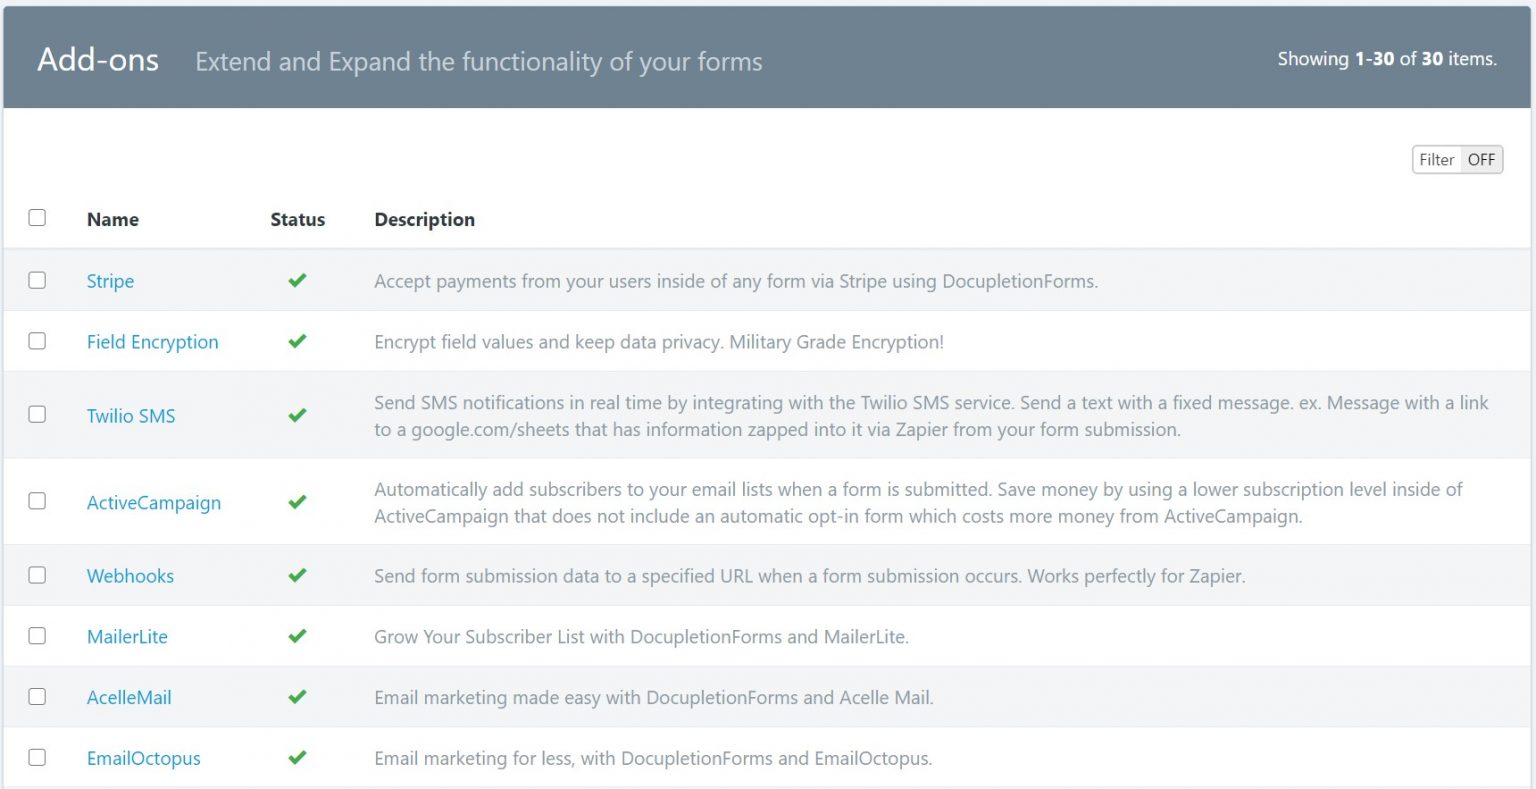Open the ActiveCampaign add-on
This screenshot has width=1536, height=789.
[154, 502]
